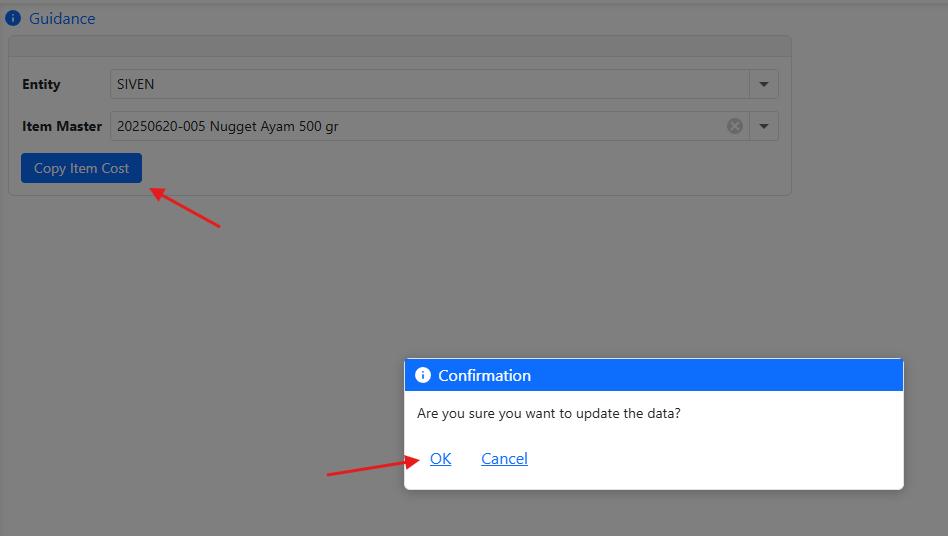Open the Guidance link
Image resolution: width=948 pixels, height=536 pixels.
[62, 19]
